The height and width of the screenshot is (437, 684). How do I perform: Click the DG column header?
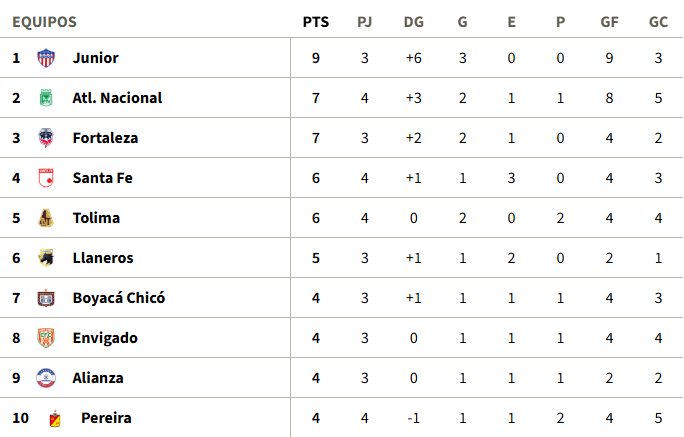pos(414,22)
